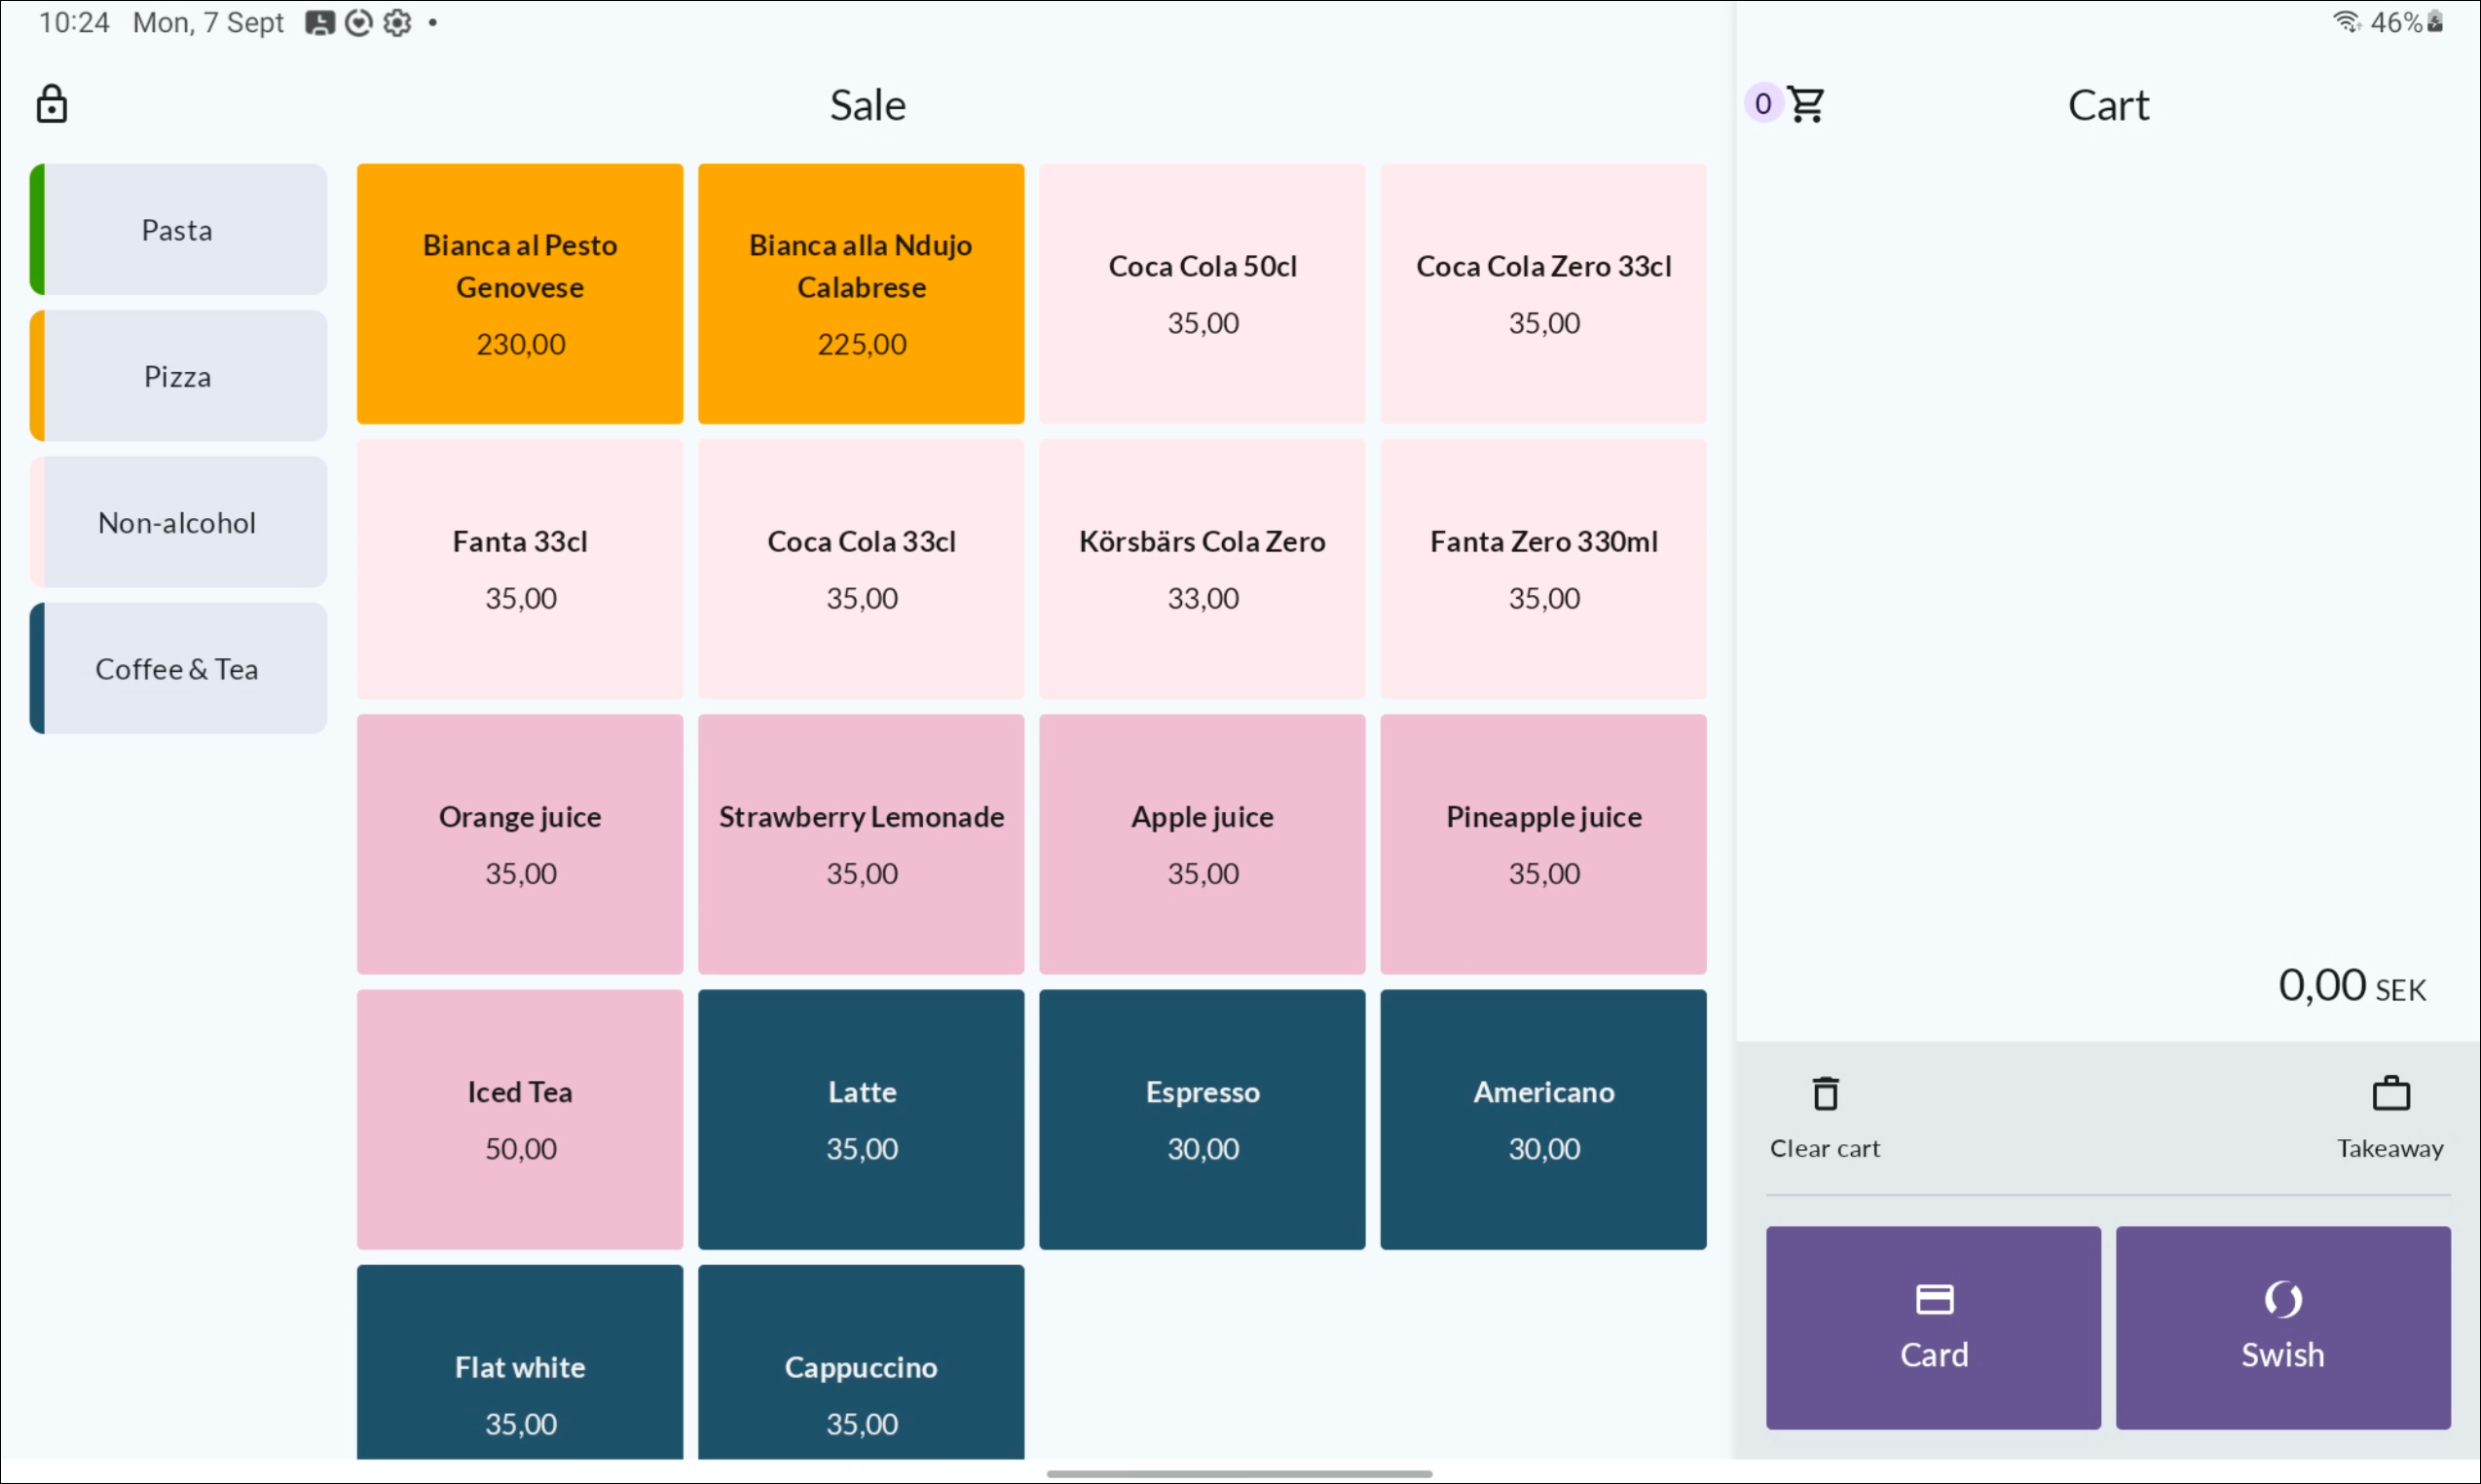Add an Espresso to the cart

pyautogui.click(x=1202, y=1119)
